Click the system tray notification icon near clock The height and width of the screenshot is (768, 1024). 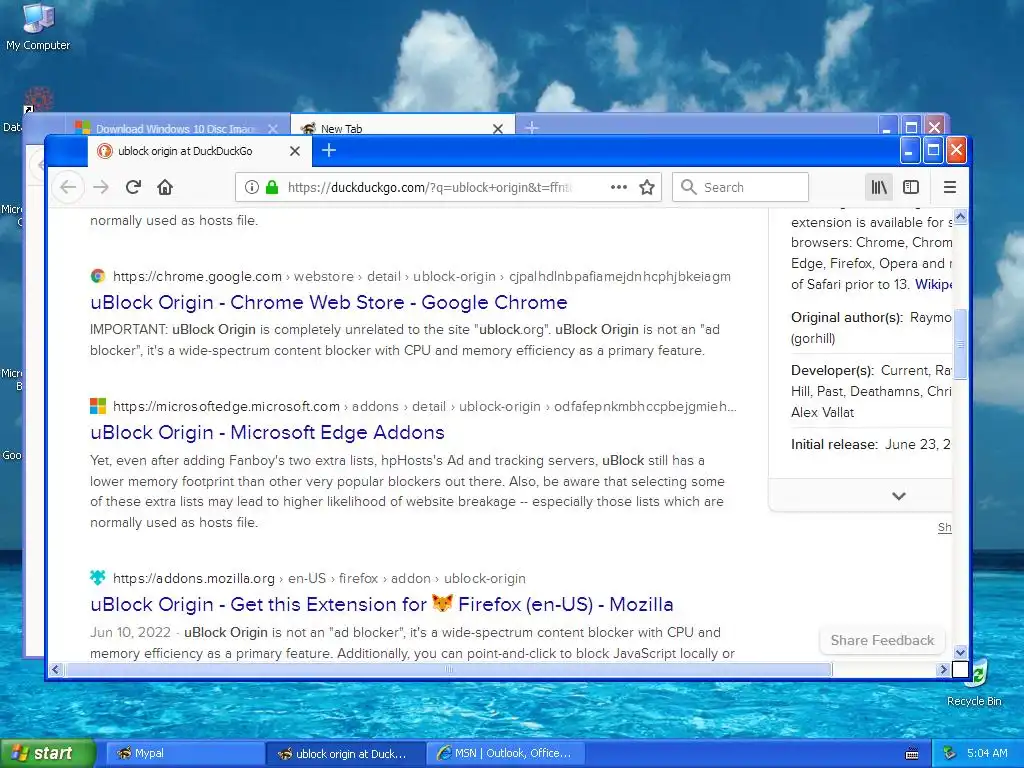pos(949,753)
